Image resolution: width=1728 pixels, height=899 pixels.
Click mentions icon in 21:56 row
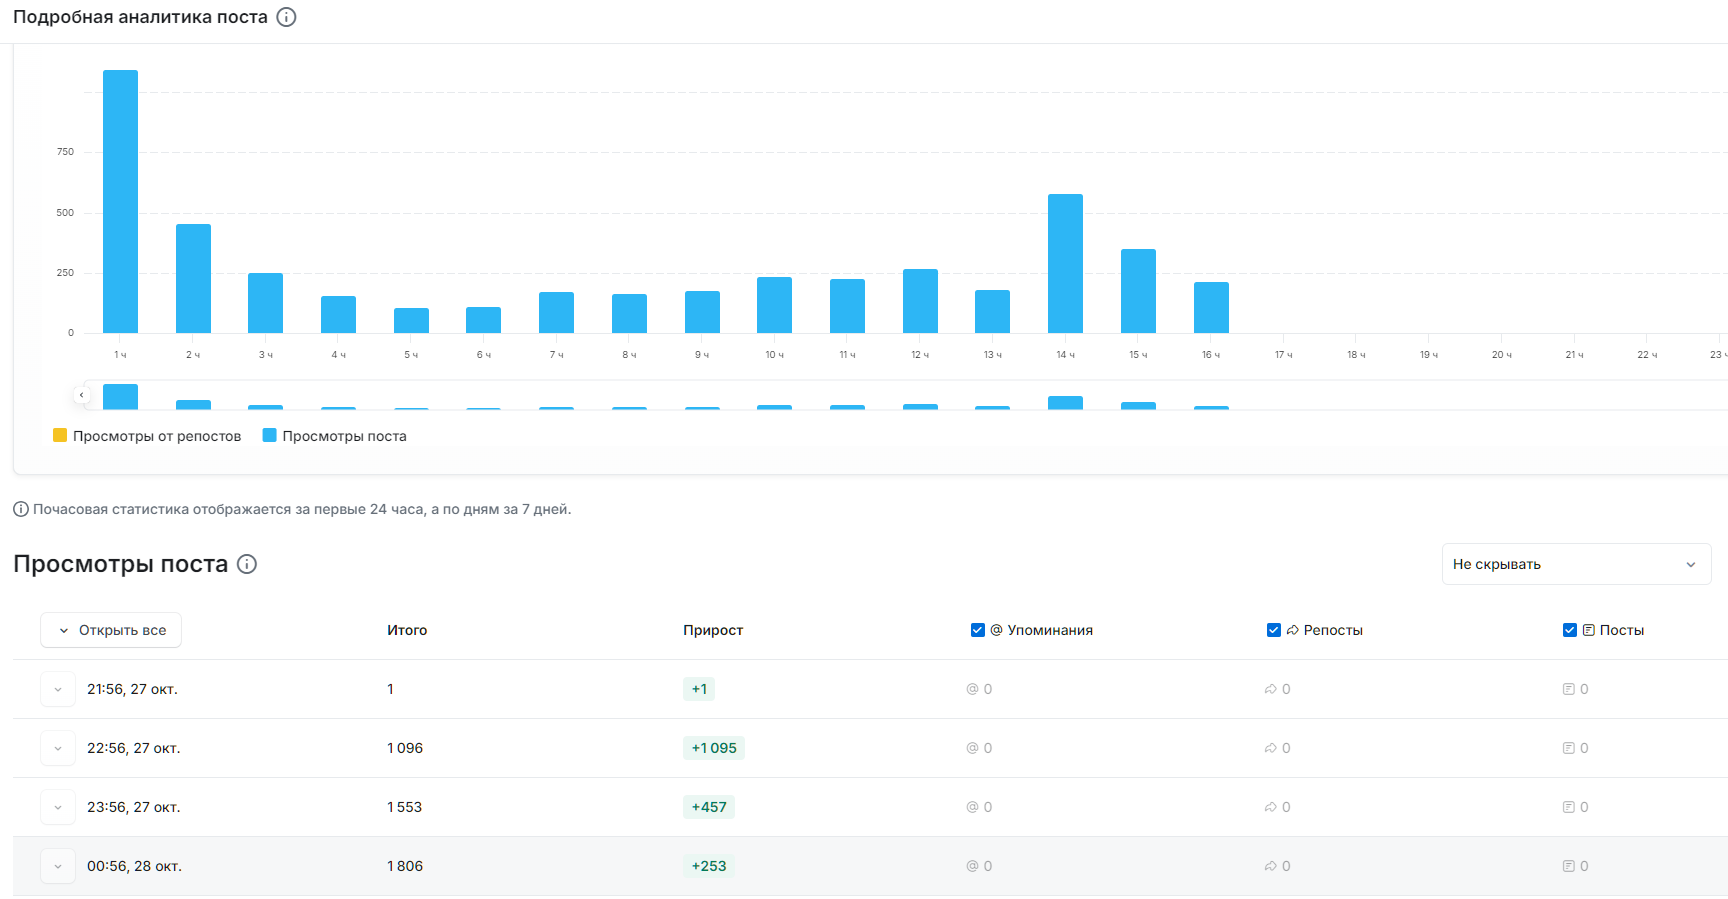click(x=972, y=689)
